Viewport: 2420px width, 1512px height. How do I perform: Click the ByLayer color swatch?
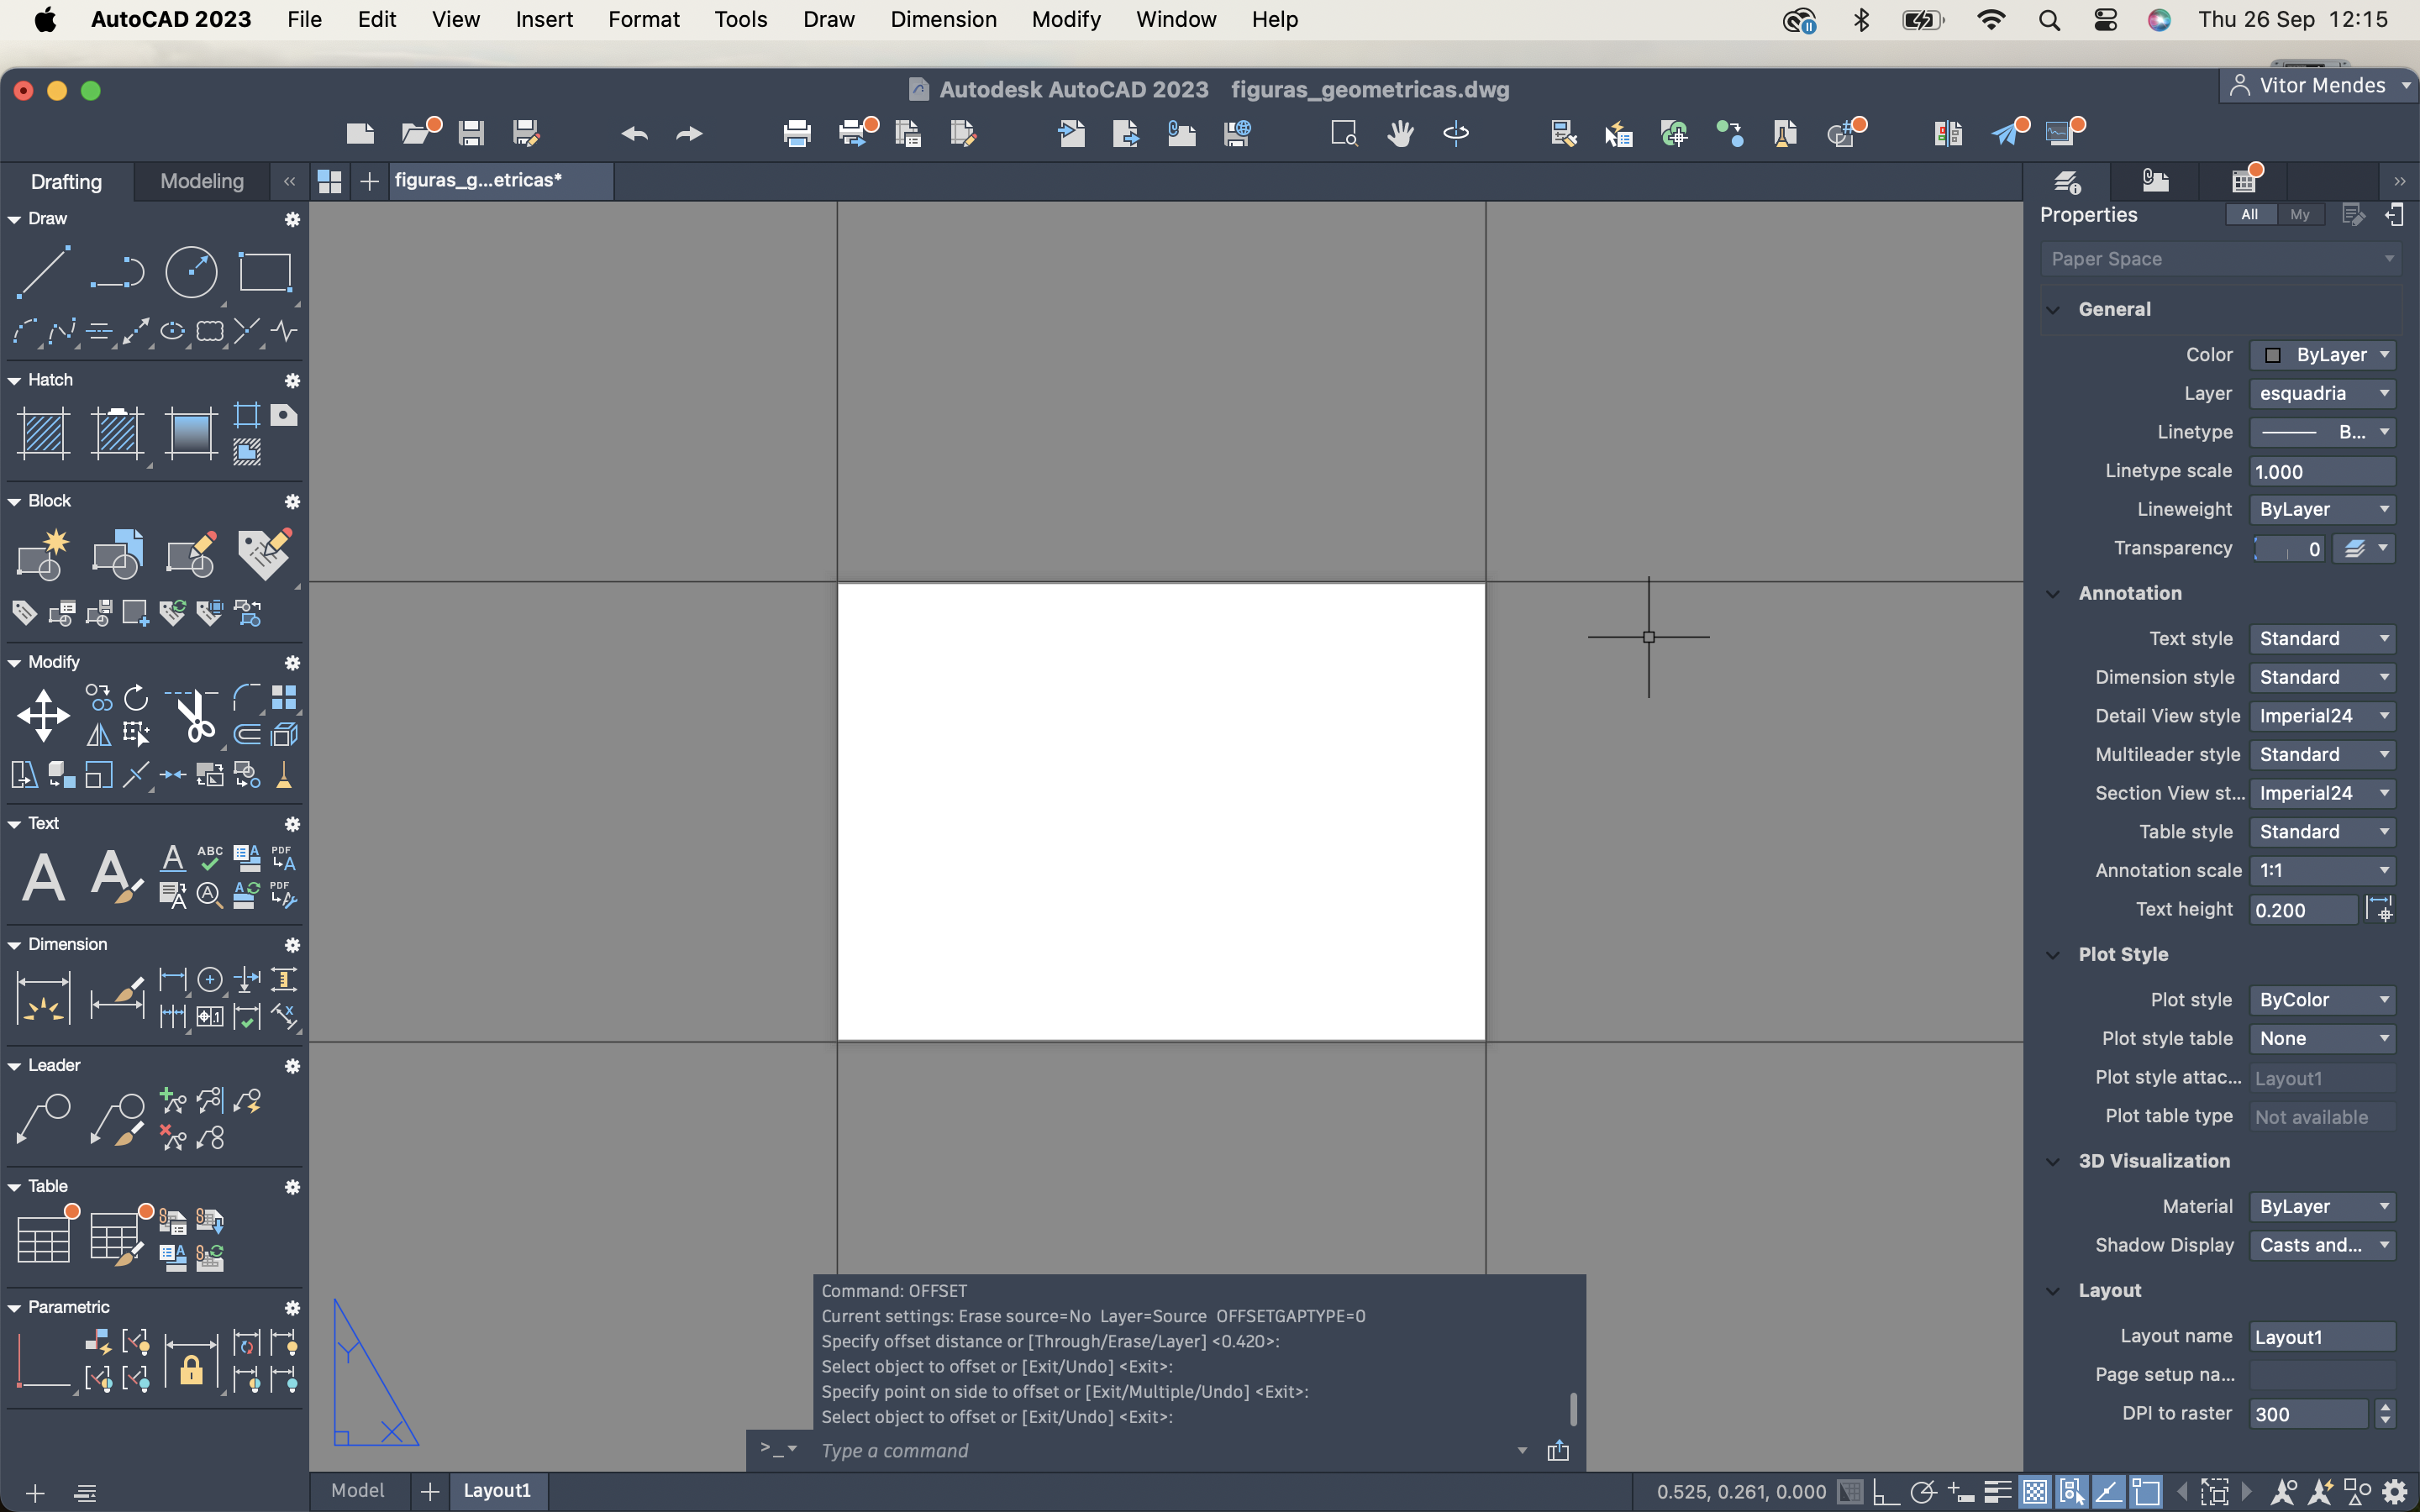[x=2272, y=356]
